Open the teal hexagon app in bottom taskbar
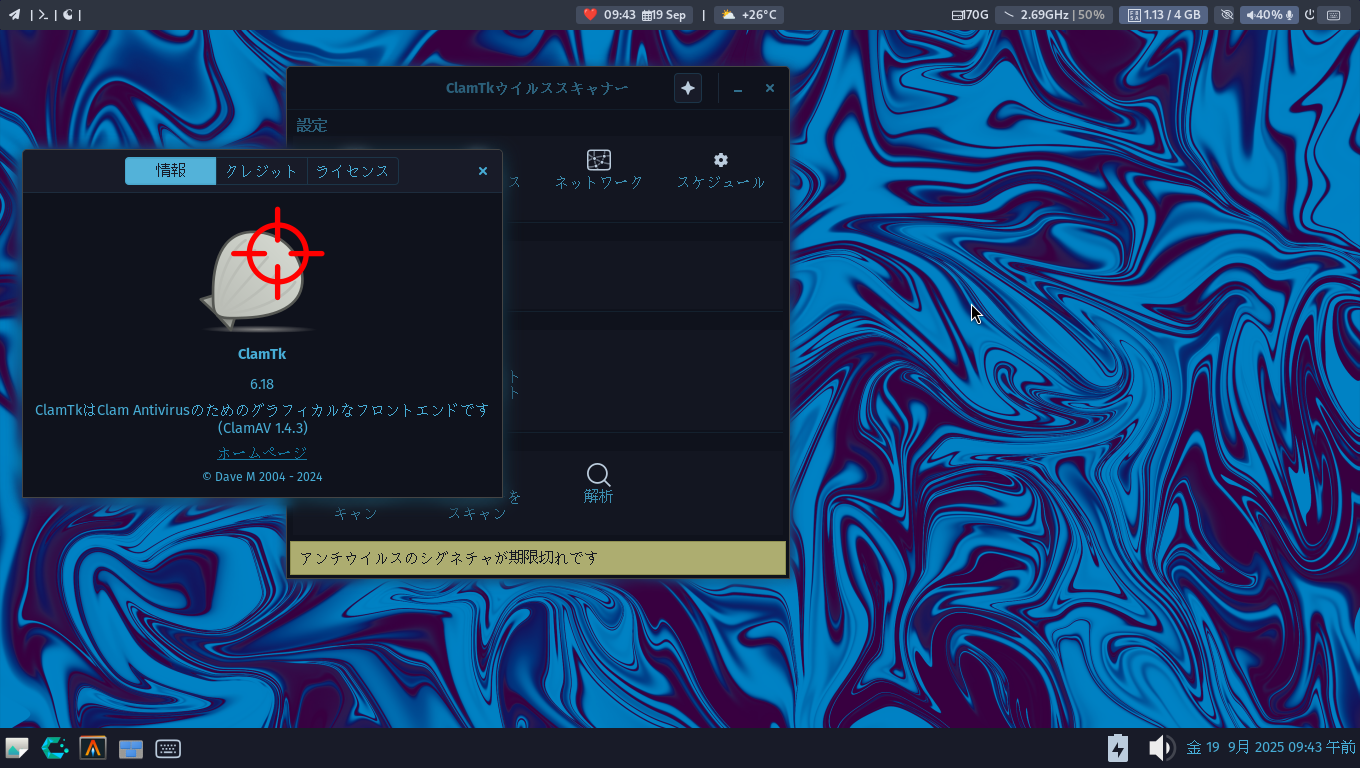 tap(55, 748)
